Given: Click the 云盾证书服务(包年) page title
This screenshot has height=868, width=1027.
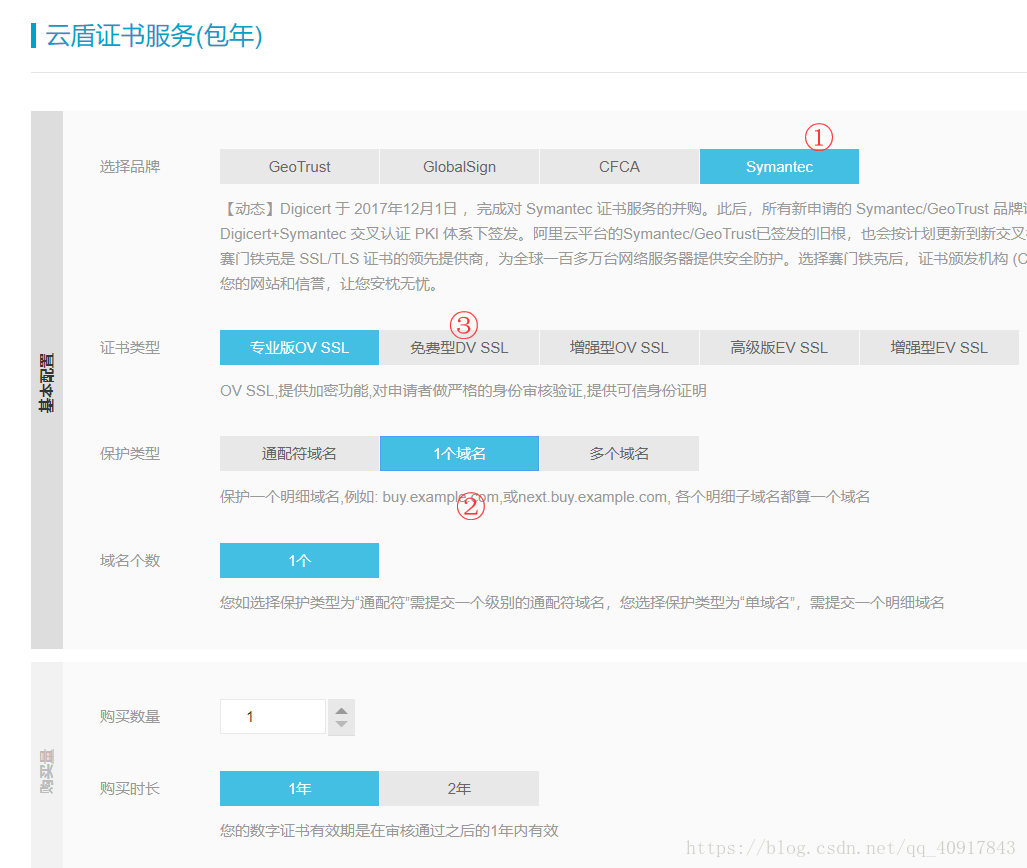Looking at the screenshot, I should (155, 35).
